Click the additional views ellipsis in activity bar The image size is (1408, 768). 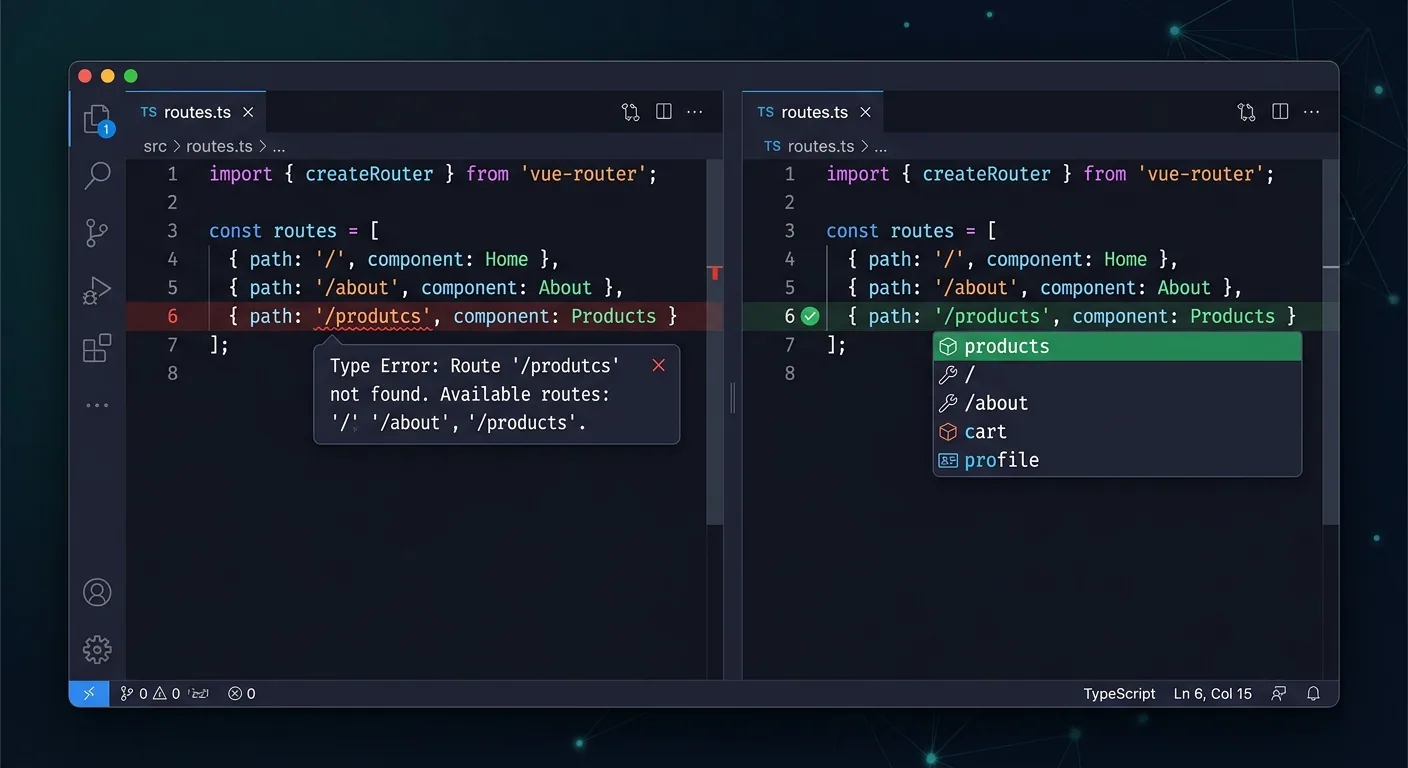pyautogui.click(x=96, y=404)
